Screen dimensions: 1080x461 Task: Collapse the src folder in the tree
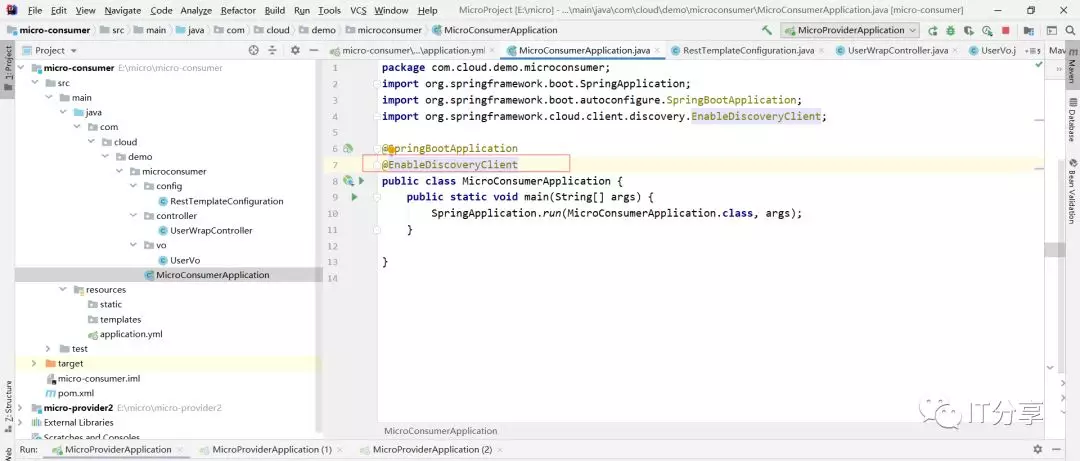(35, 83)
